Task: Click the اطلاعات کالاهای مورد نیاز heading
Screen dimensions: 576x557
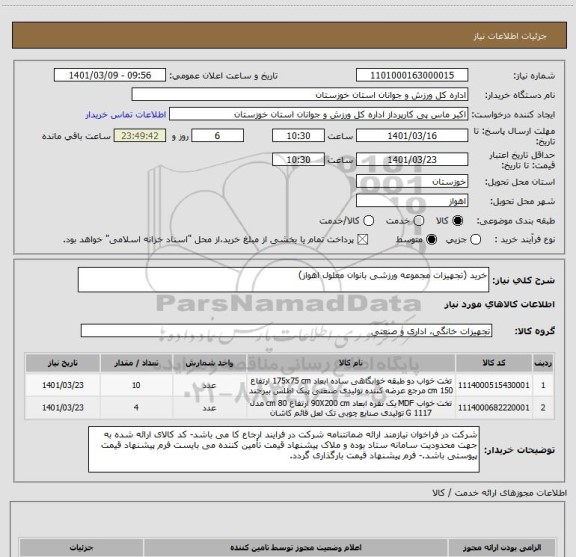Action: 500,304
